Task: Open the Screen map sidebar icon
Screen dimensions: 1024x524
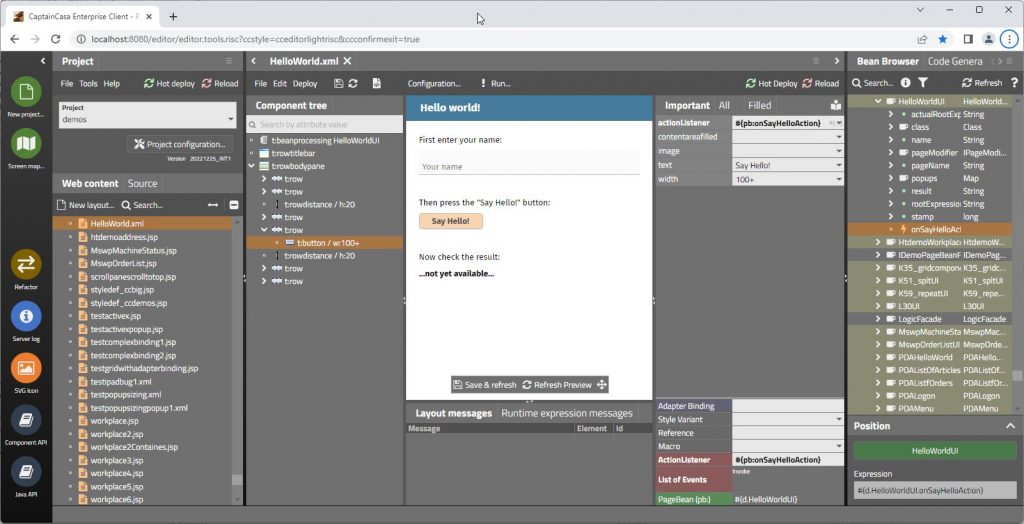Action: 26,144
